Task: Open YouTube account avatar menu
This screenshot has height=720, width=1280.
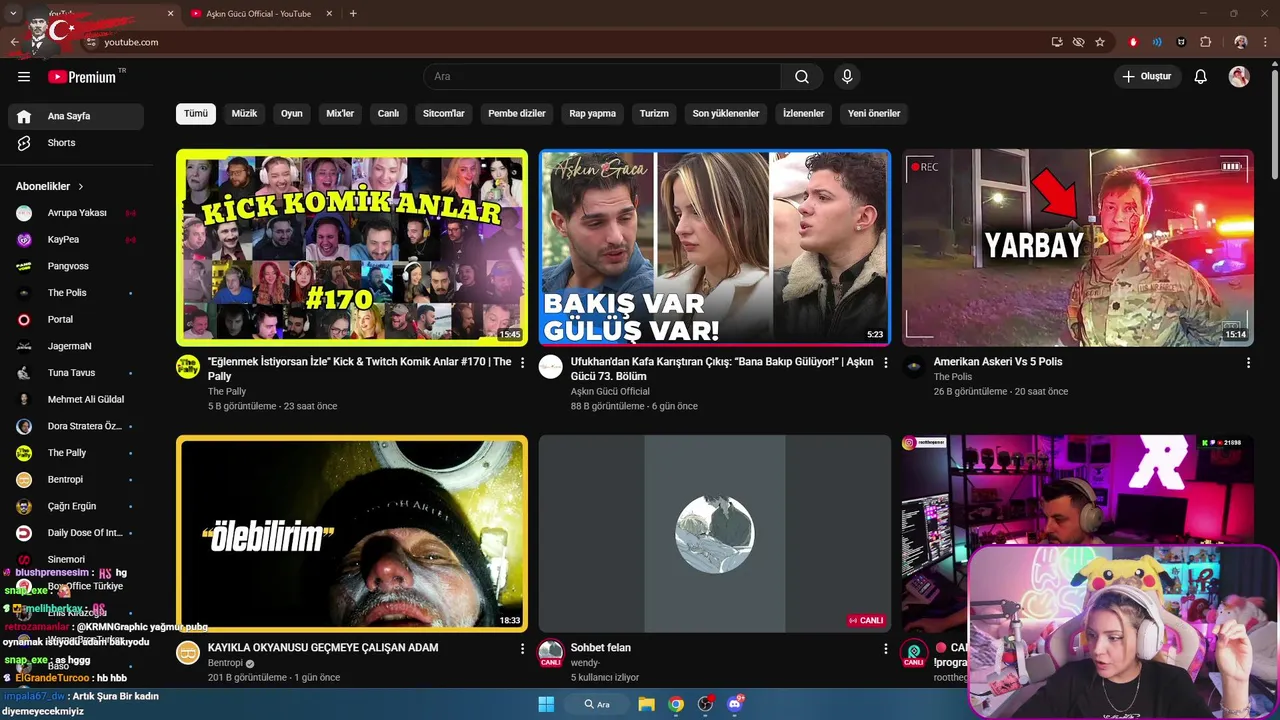Action: (1239, 77)
